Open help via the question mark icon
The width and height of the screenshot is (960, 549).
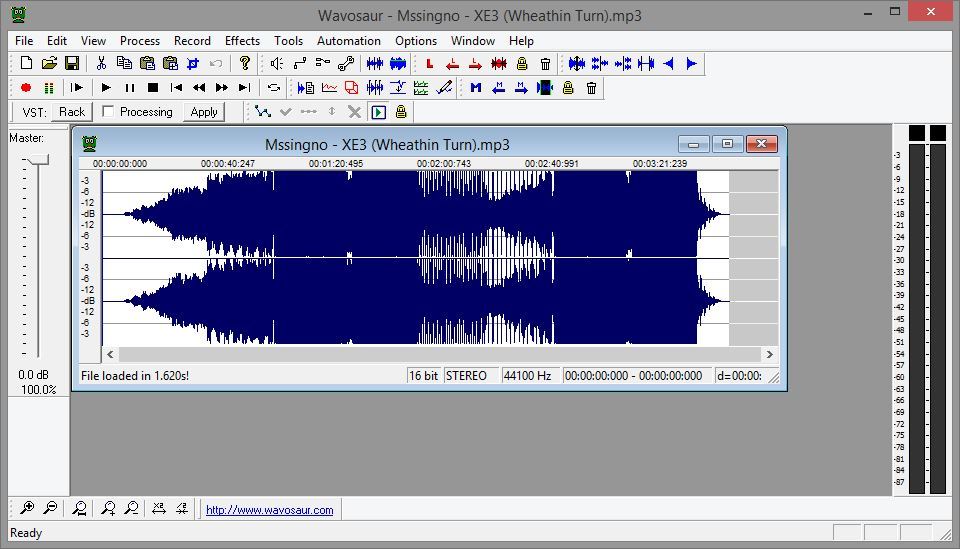point(245,63)
